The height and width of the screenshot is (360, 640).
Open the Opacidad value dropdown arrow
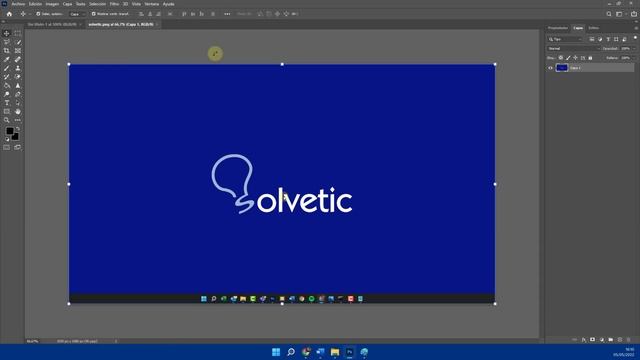[x=634, y=49]
